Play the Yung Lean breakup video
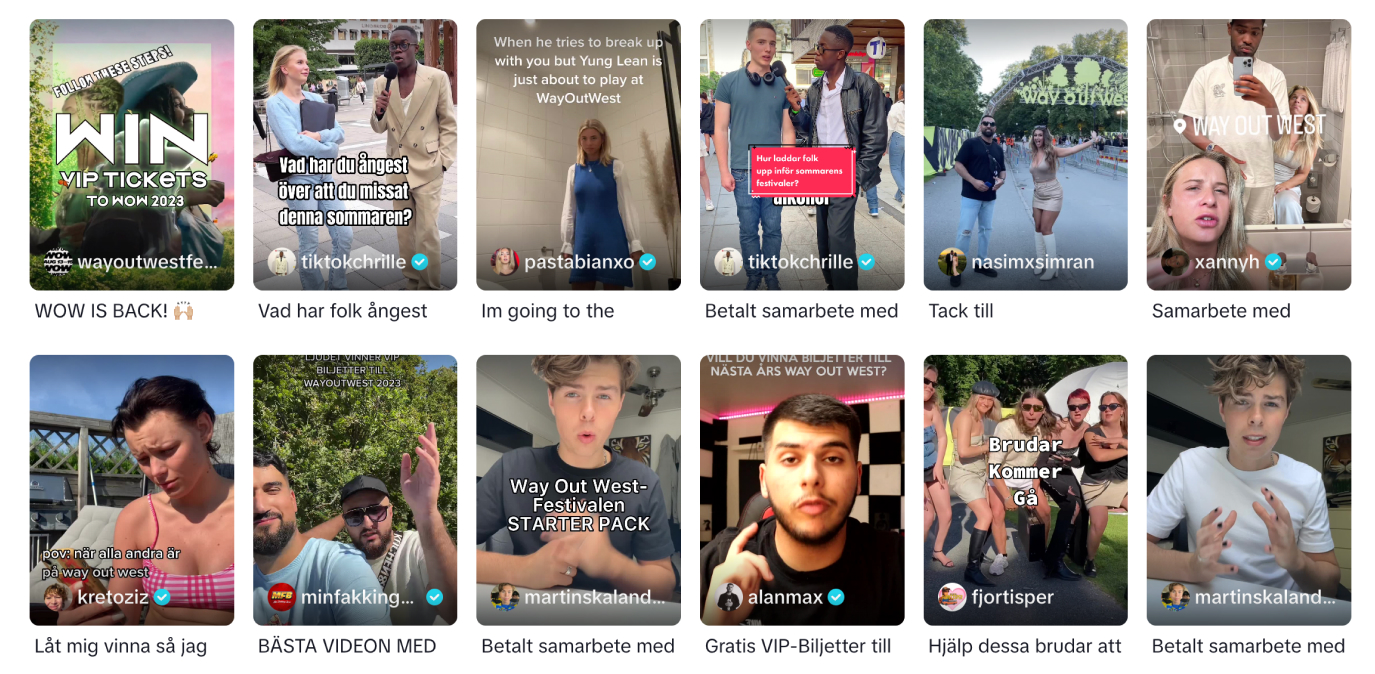 tap(578, 155)
